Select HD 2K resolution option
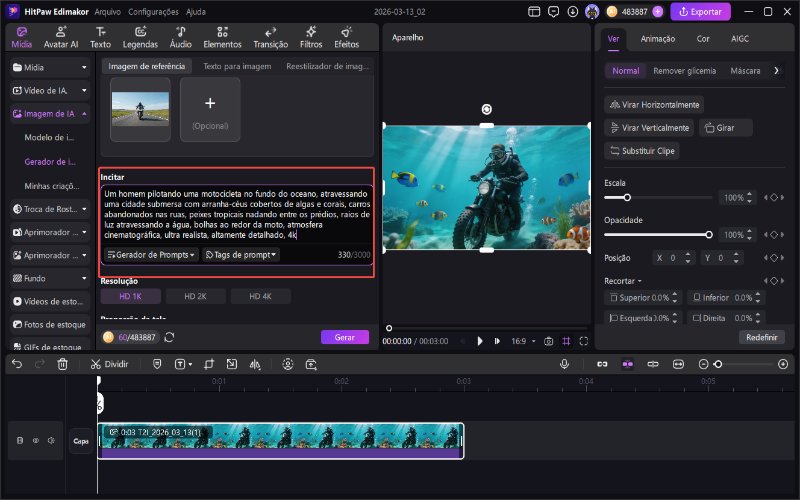The height and width of the screenshot is (500, 800). click(x=195, y=296)
